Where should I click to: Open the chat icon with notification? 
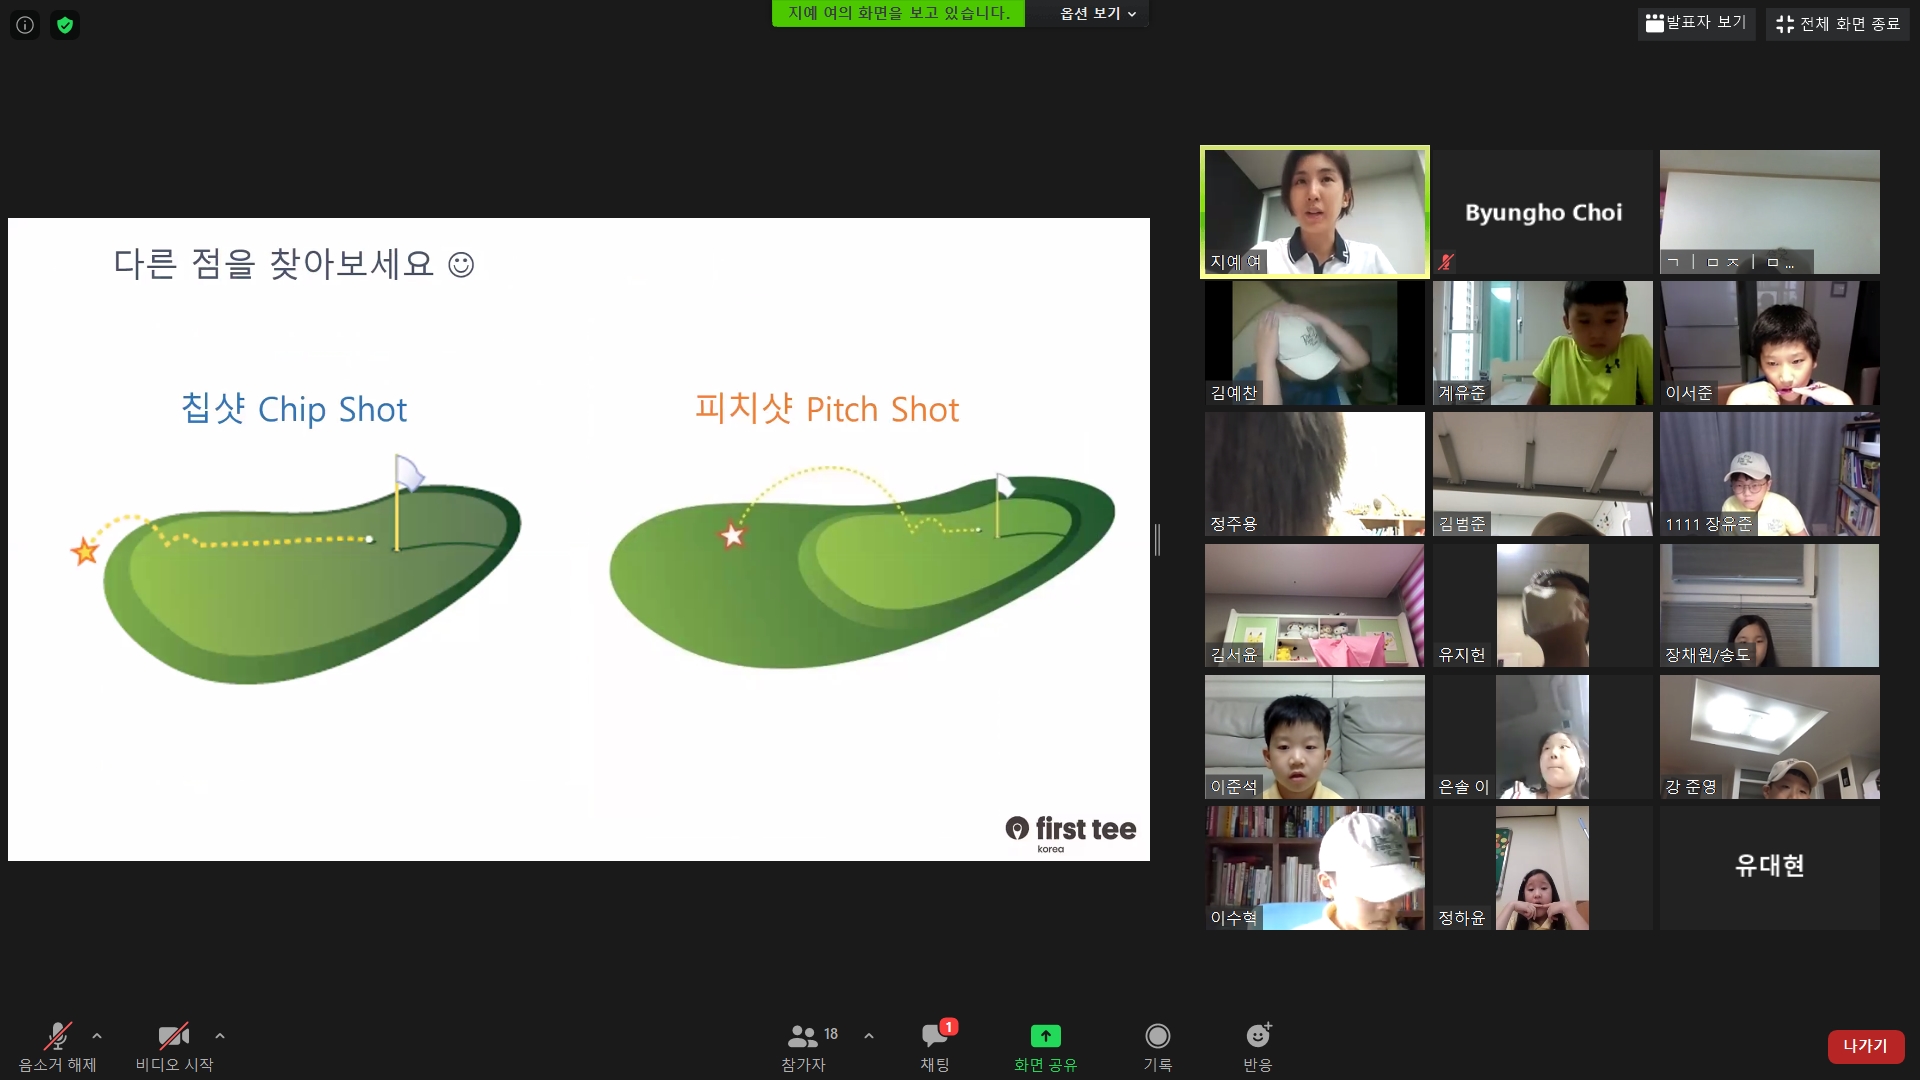(x=935, y=1036)
